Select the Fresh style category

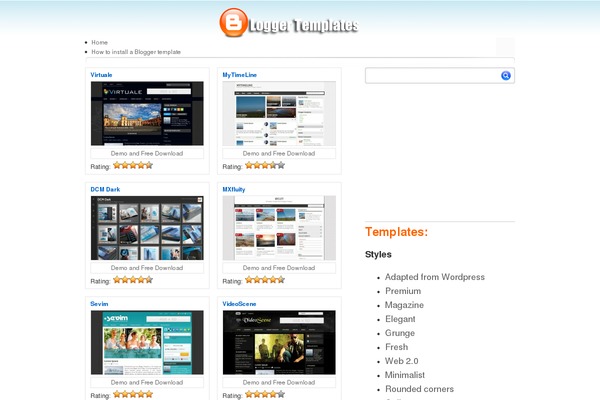pyautogui.click(x=396, y=347)
